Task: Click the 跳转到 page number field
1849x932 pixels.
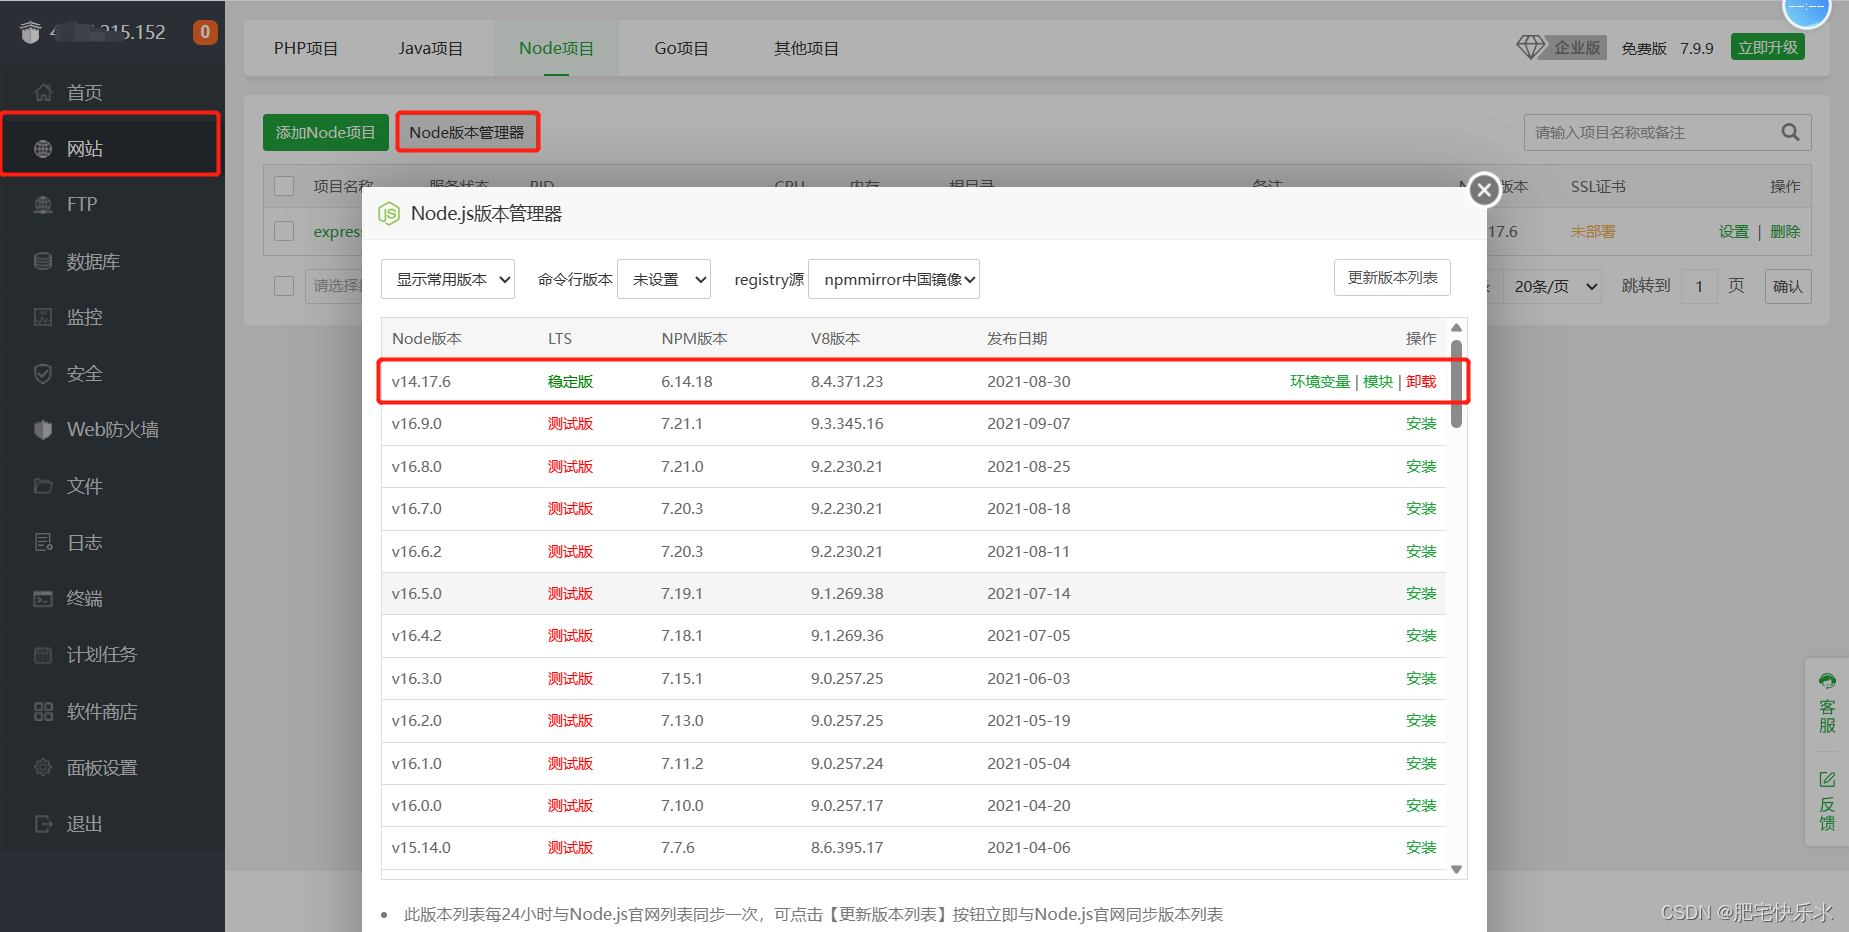Action: 1699,286
